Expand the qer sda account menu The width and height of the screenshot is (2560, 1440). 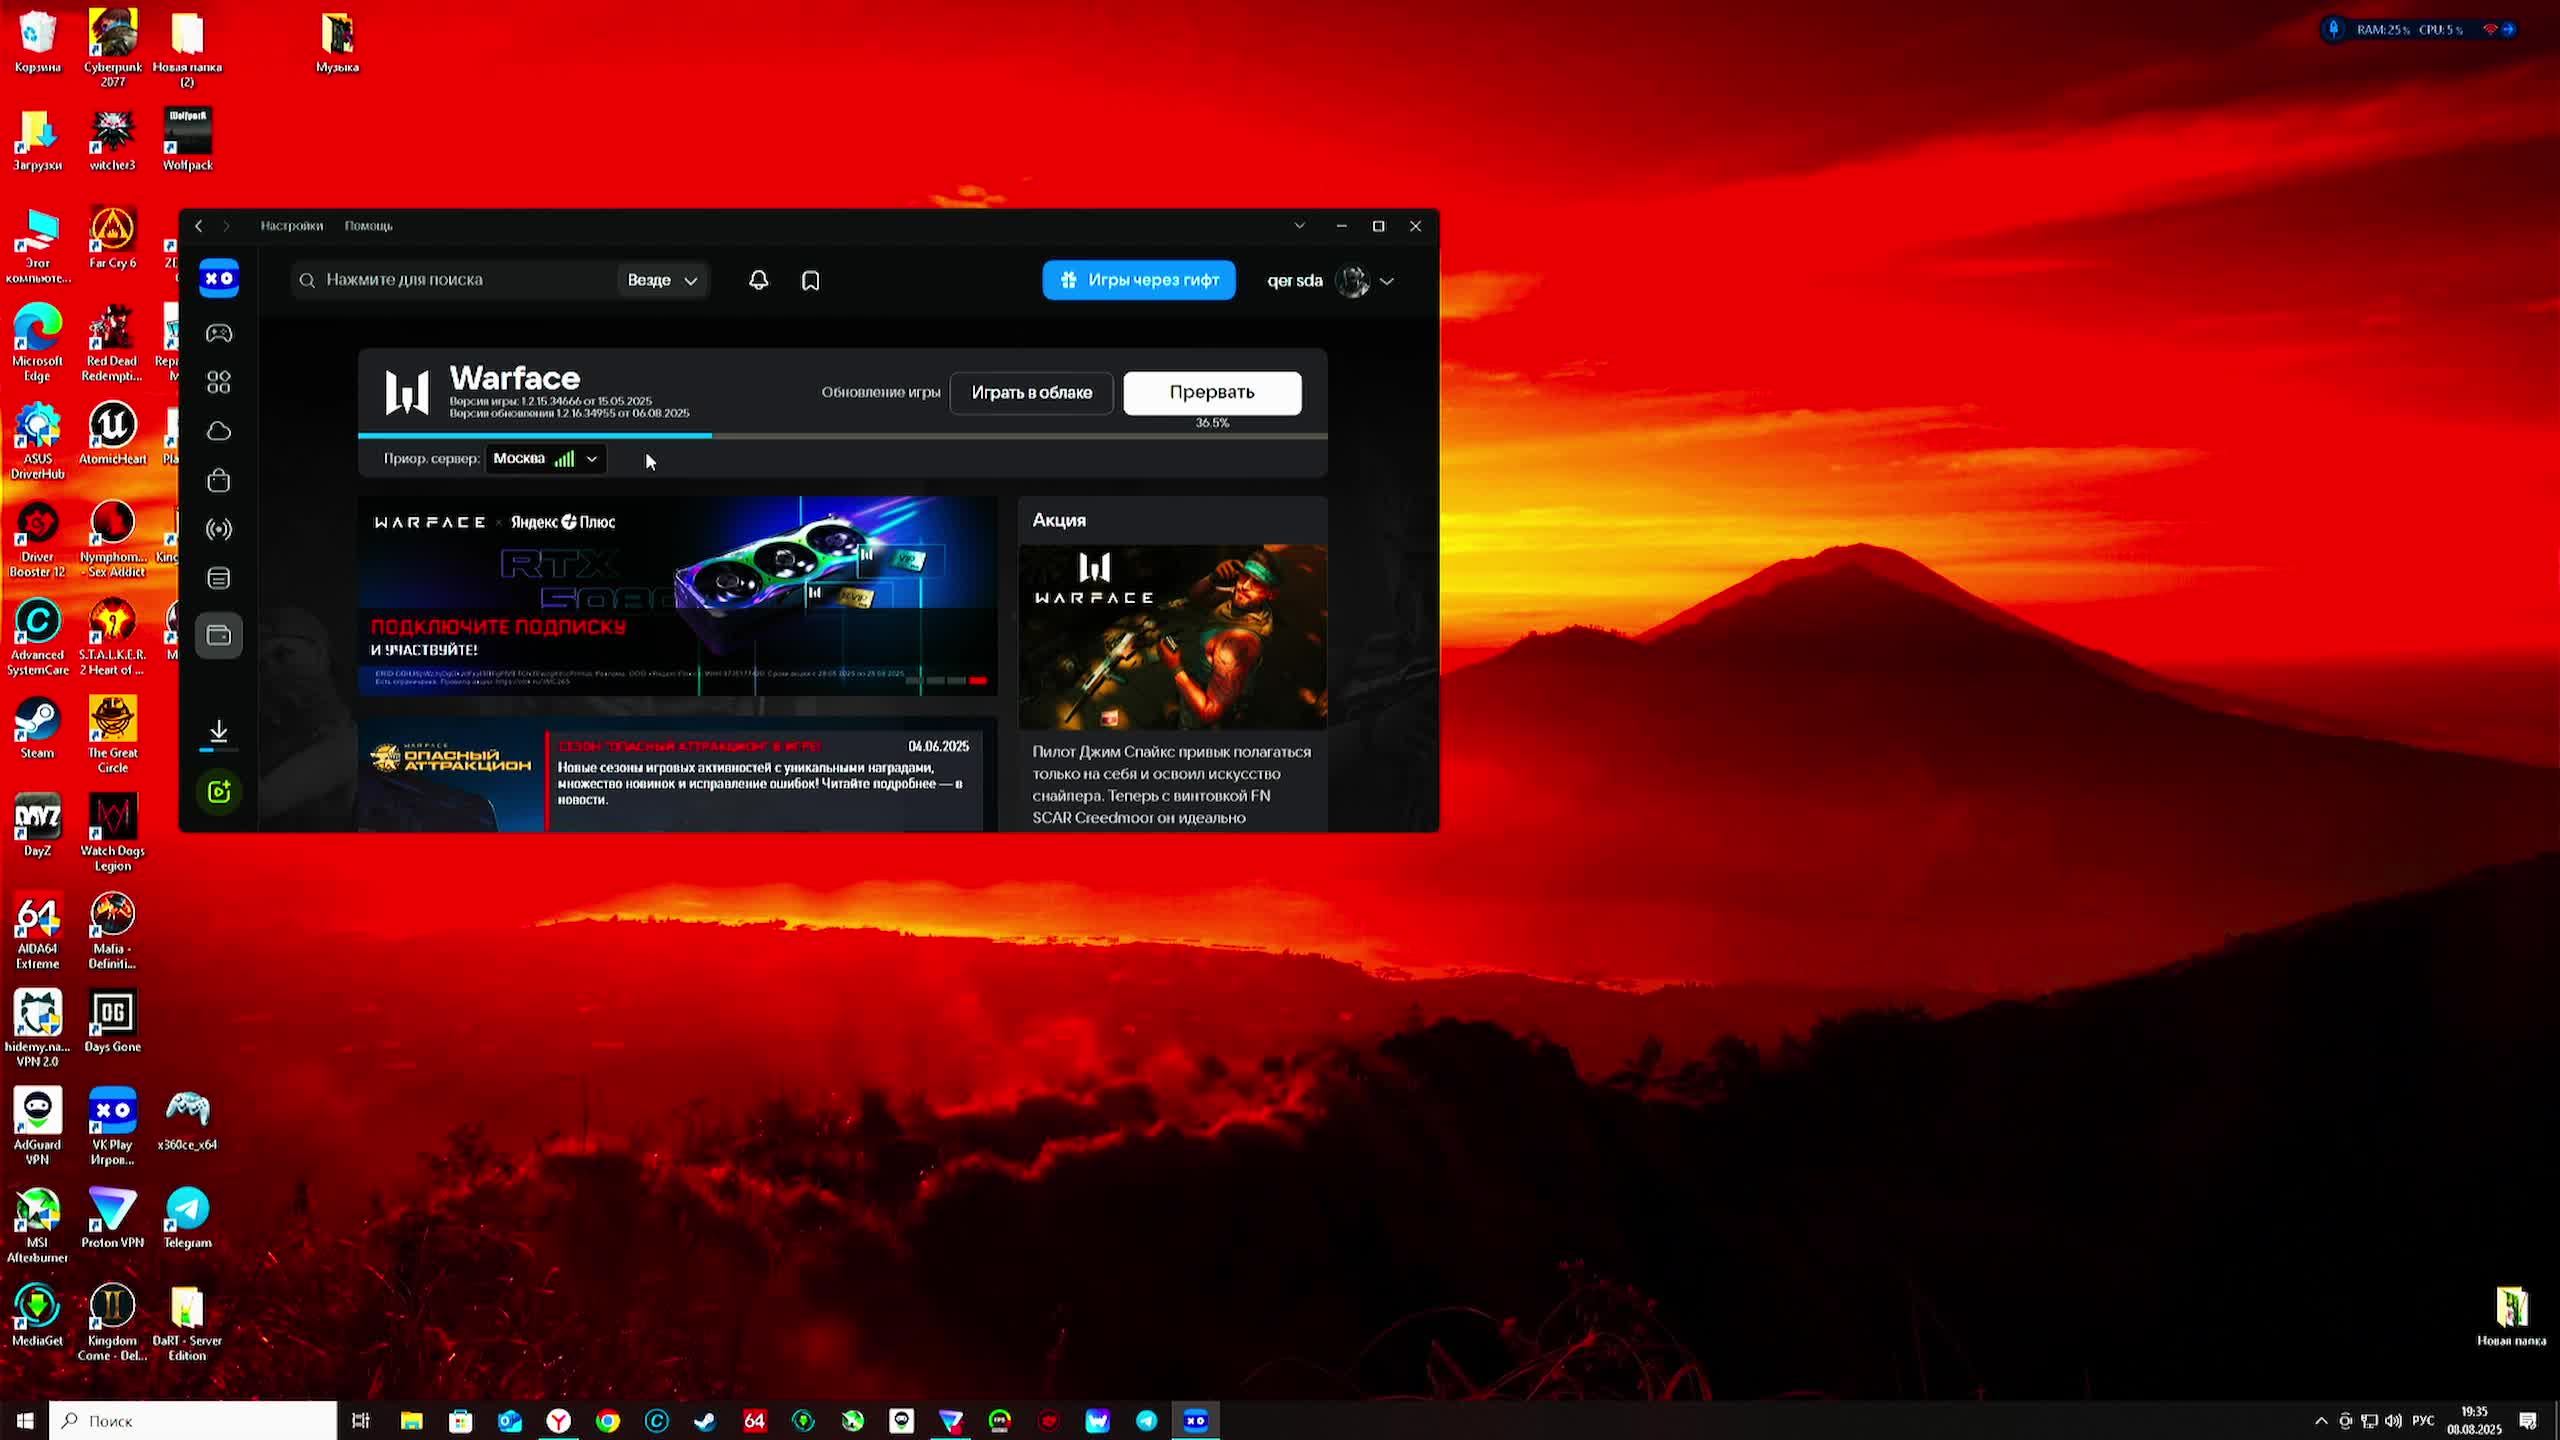(x=1386, y=281)
